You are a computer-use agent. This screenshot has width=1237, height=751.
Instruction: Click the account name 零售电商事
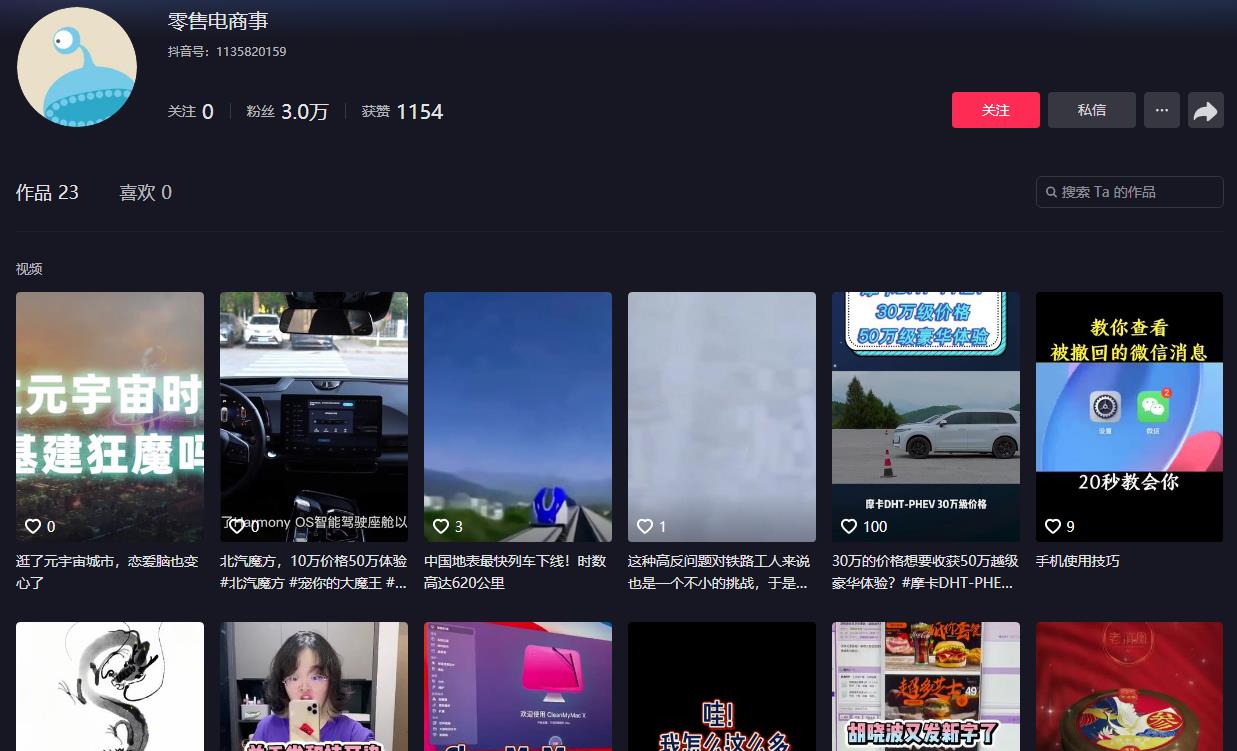[218, 21]
